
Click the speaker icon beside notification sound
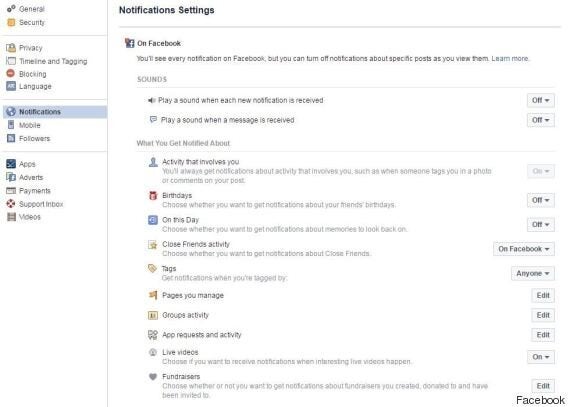coord(152,100)
